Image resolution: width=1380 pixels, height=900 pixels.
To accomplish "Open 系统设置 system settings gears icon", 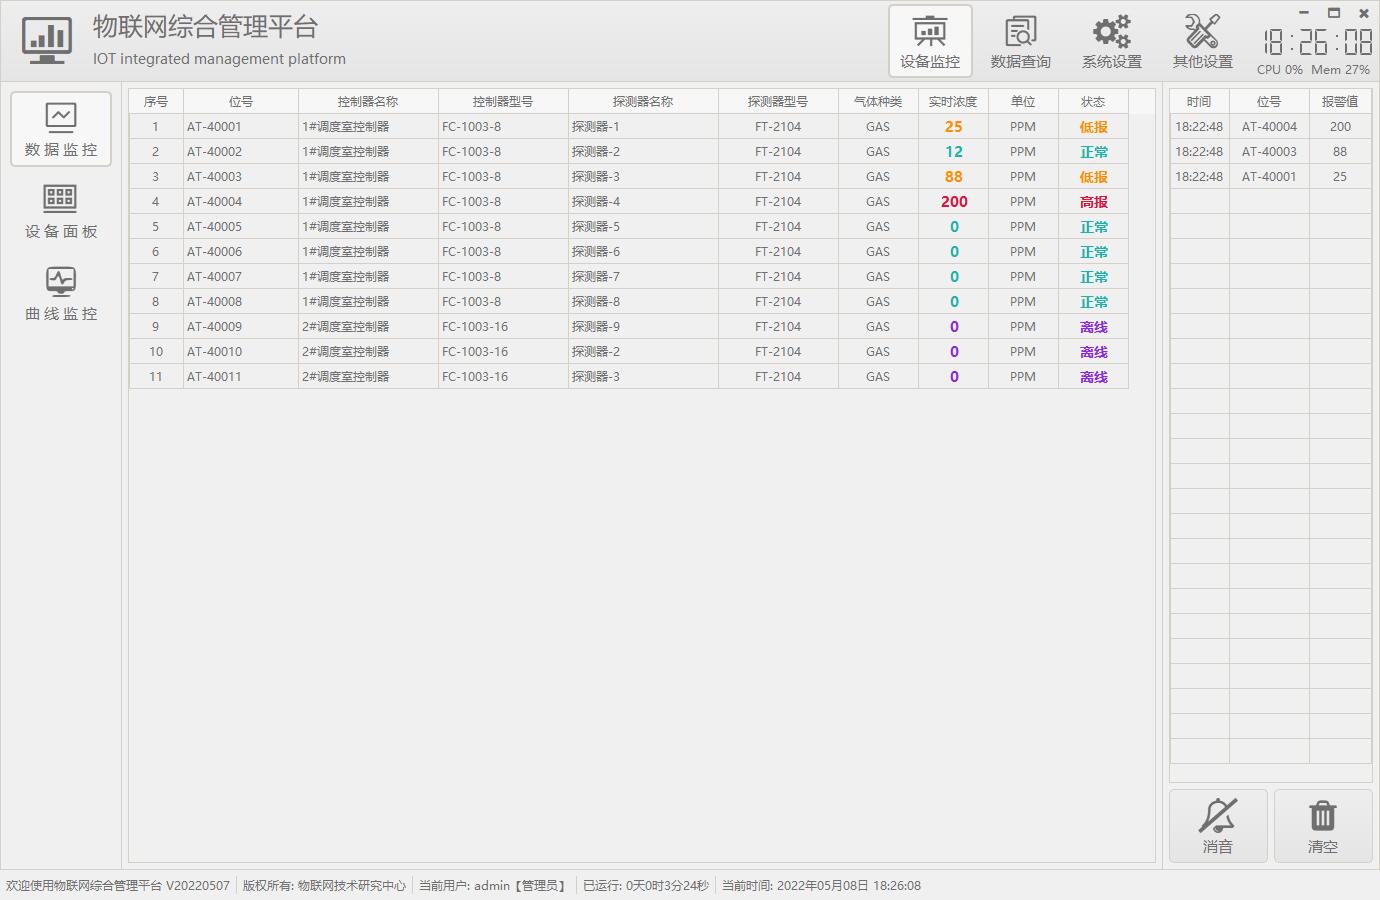I will pos(1111,41).
